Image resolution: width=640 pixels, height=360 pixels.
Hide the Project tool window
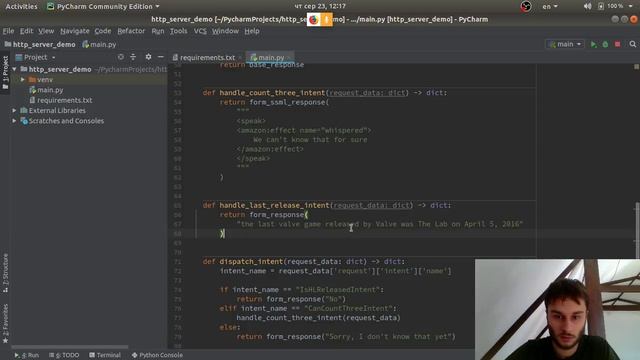[x=161, y=57]
